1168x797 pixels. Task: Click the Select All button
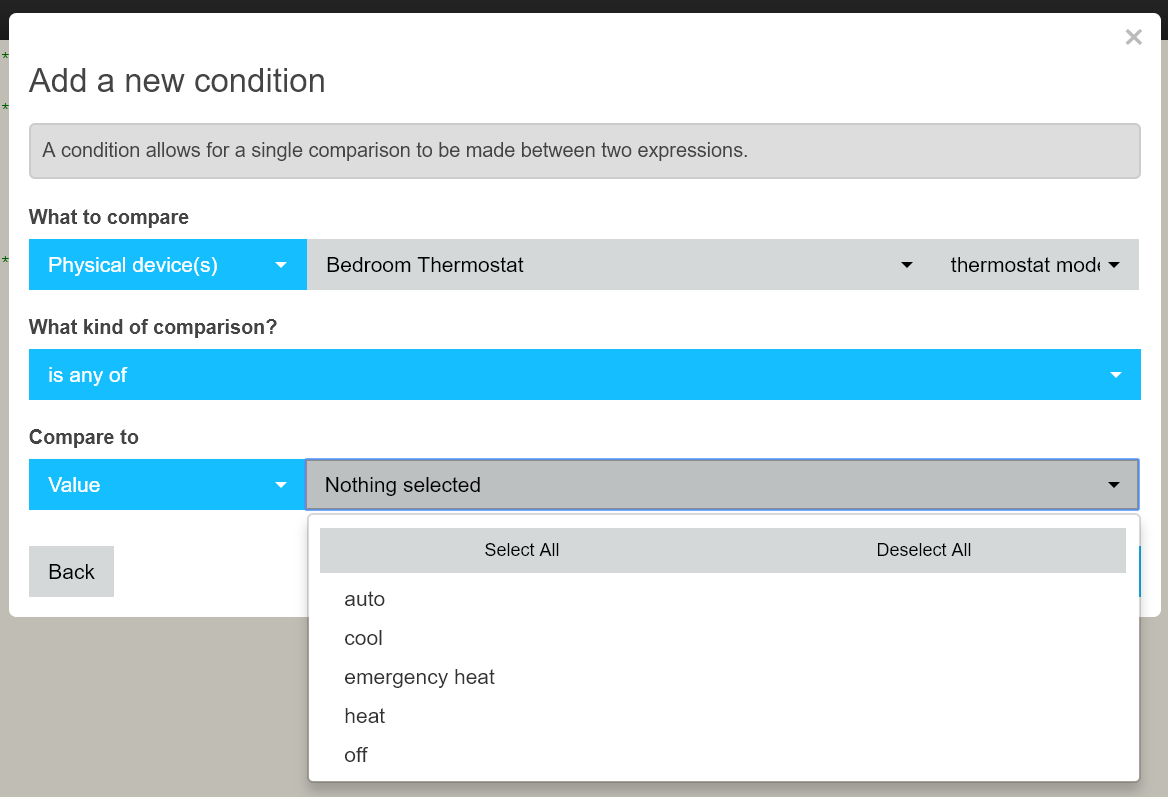pyautogui.click(x=521, y=550)
